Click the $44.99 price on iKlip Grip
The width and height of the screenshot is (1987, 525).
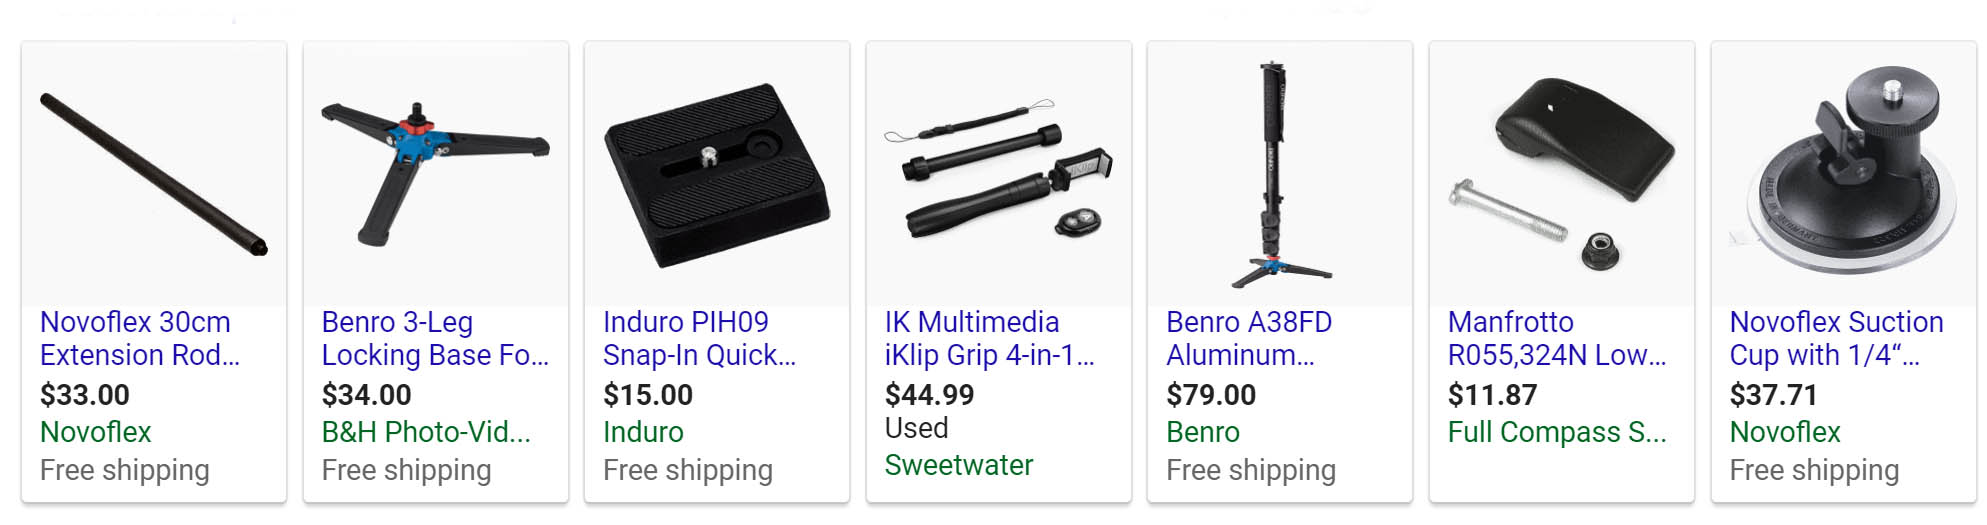[929, 395]
